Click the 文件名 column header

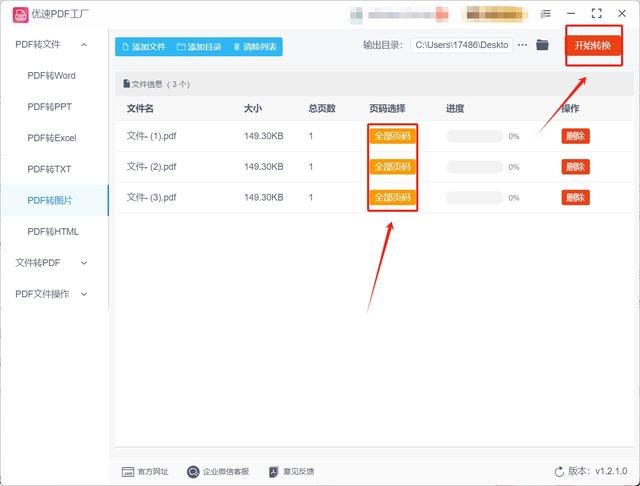click(x=140, y=109)
